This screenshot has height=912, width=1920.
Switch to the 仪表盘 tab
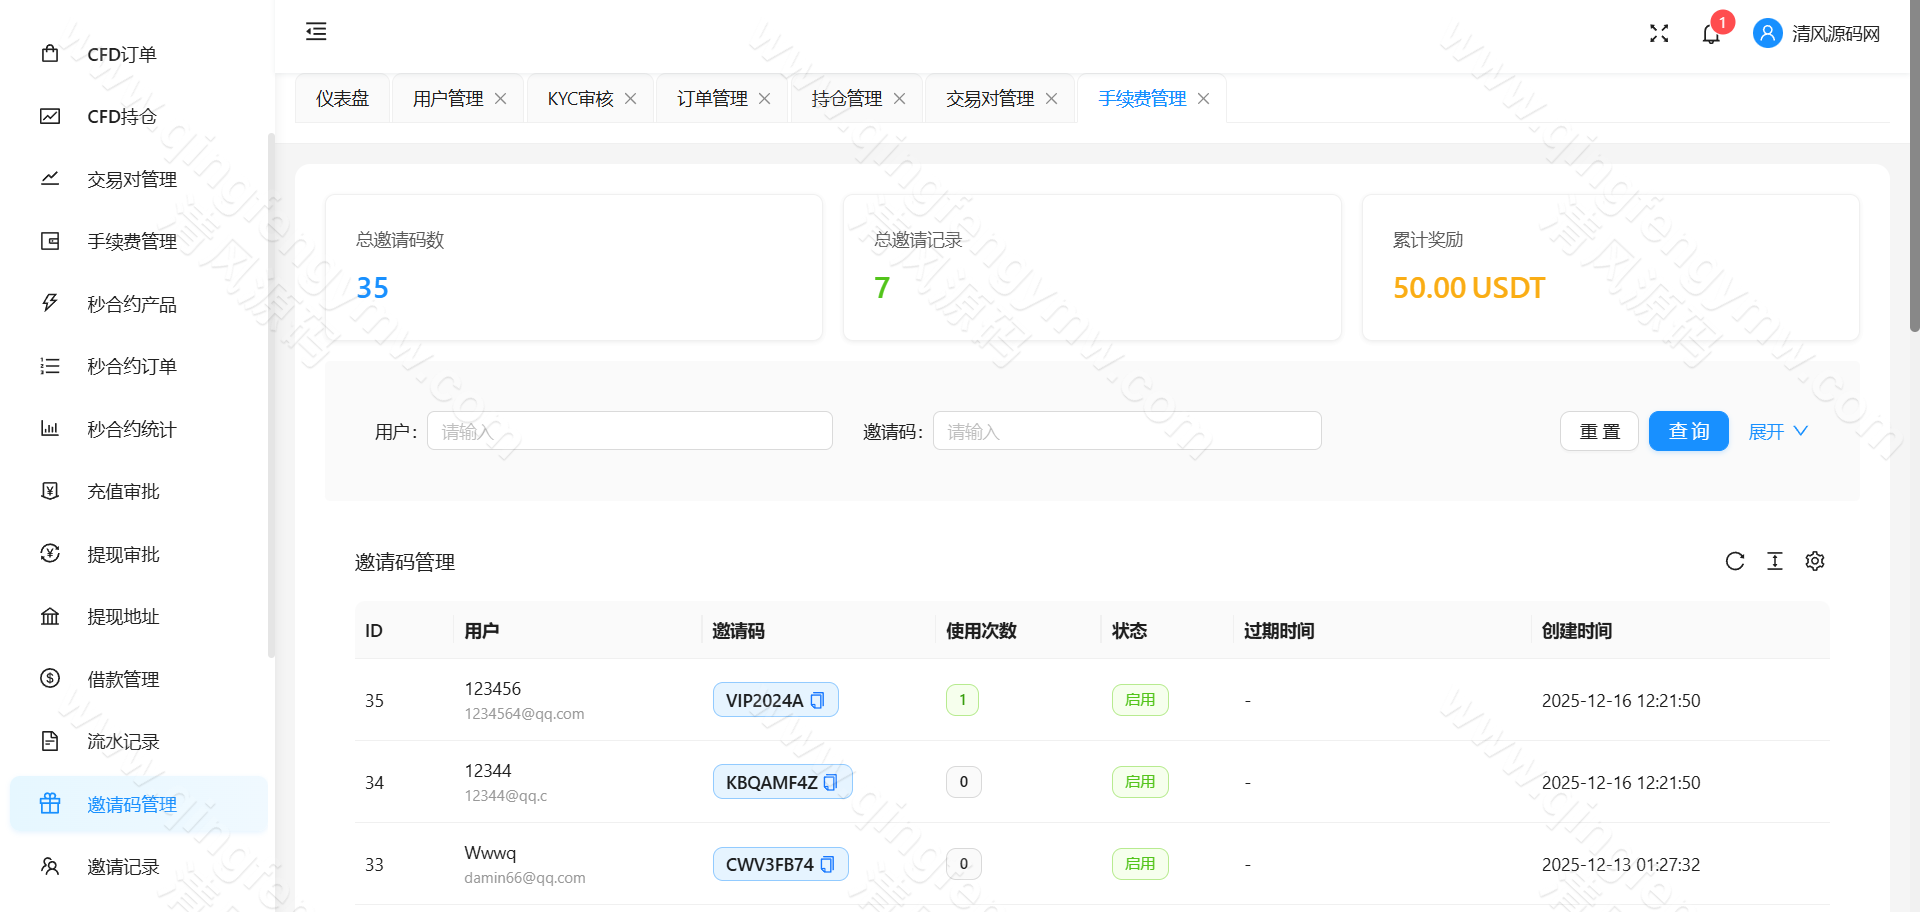click(342, 97)
